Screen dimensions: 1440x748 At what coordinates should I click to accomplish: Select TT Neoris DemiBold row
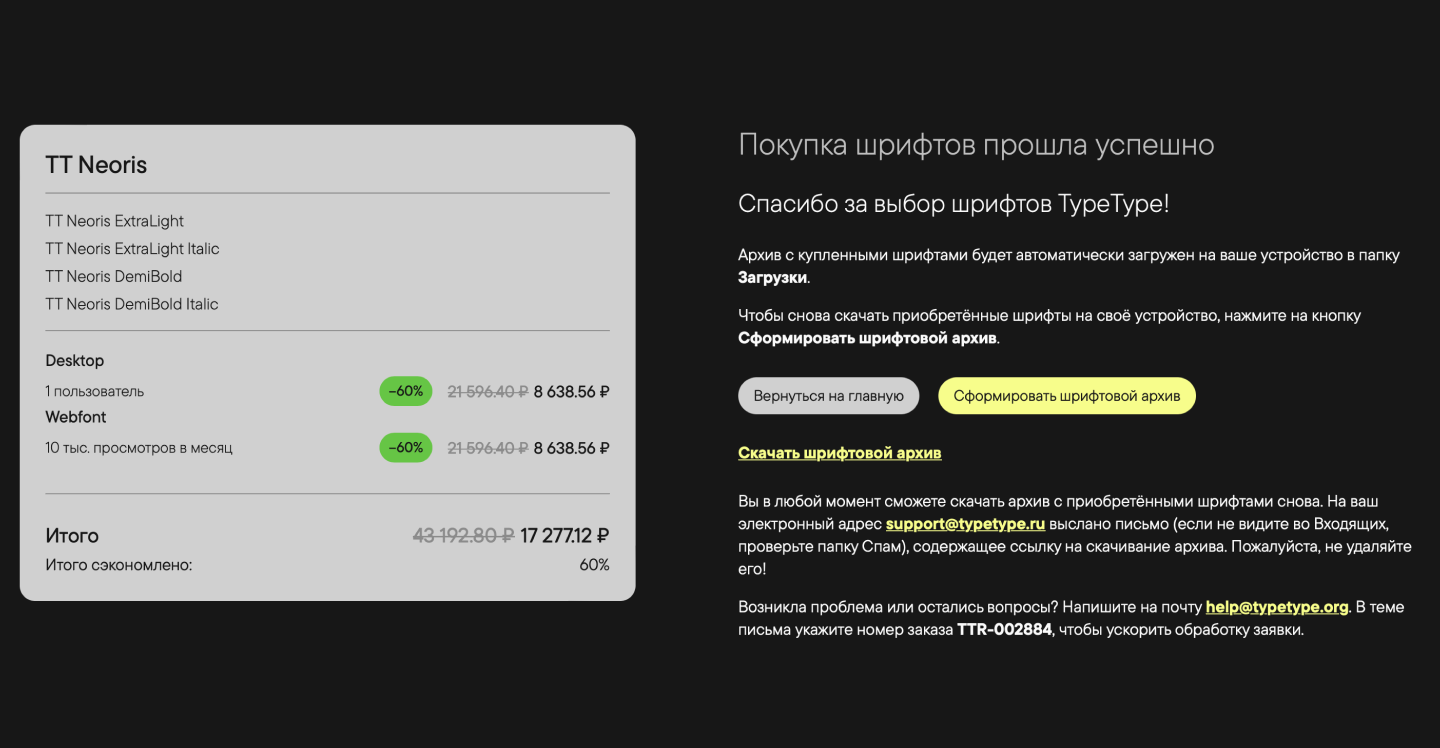(x=114, y=276)
